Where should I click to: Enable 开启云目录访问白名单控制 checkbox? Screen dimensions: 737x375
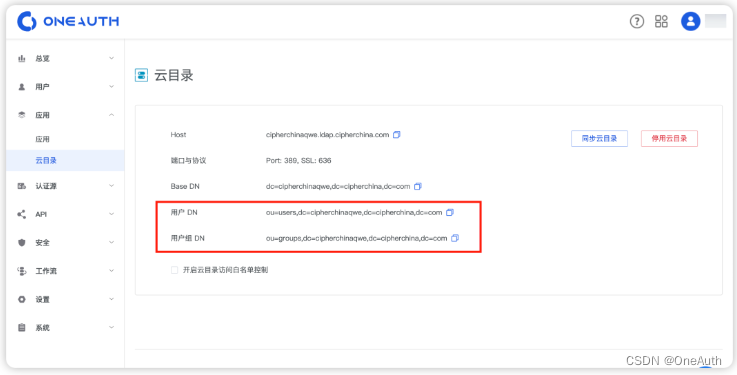(174, 270)
